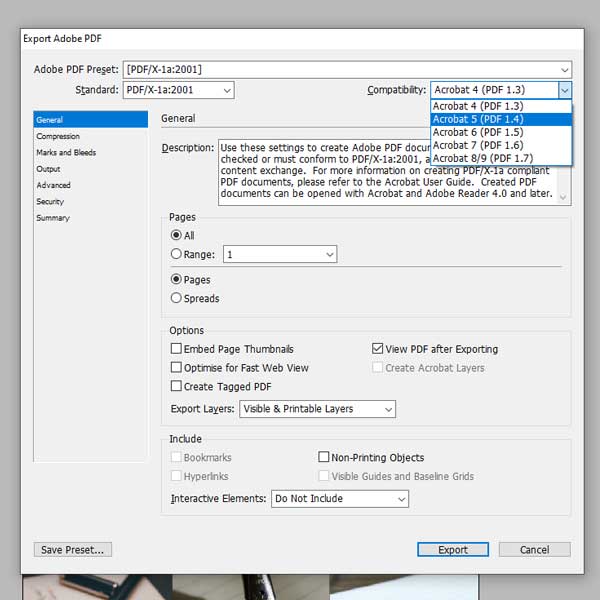This screenshot has width=600, height=600.
Task: Open the Adobe PDF Preset dropdown
Action: 347,70
